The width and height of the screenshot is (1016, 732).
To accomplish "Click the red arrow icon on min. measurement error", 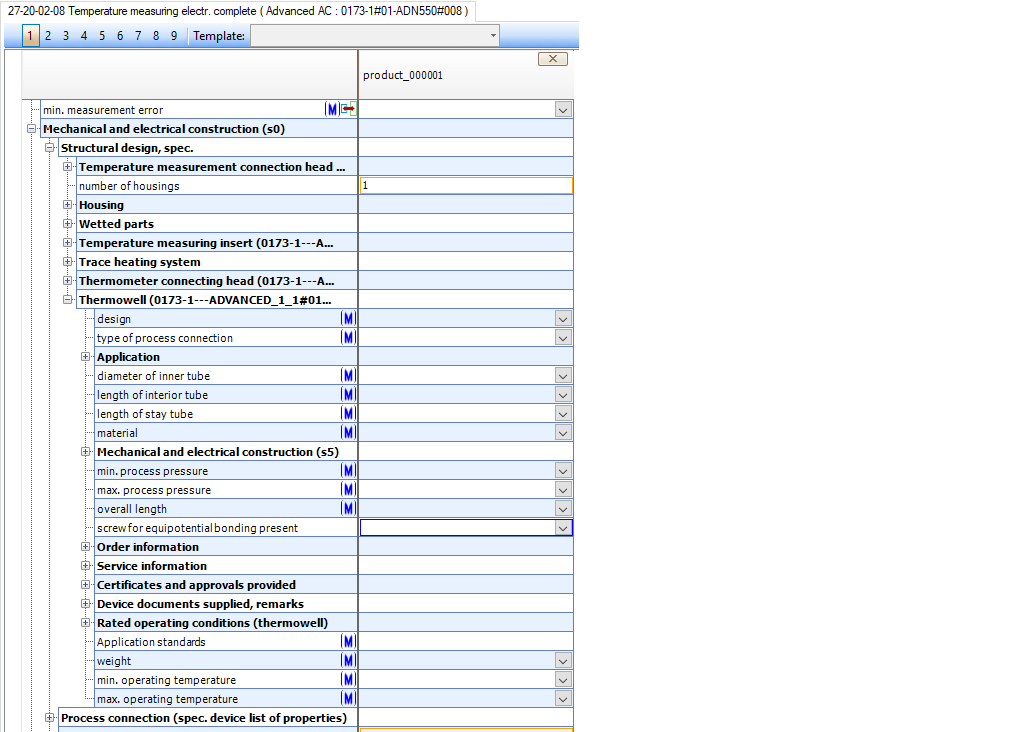I will point(348,110).
